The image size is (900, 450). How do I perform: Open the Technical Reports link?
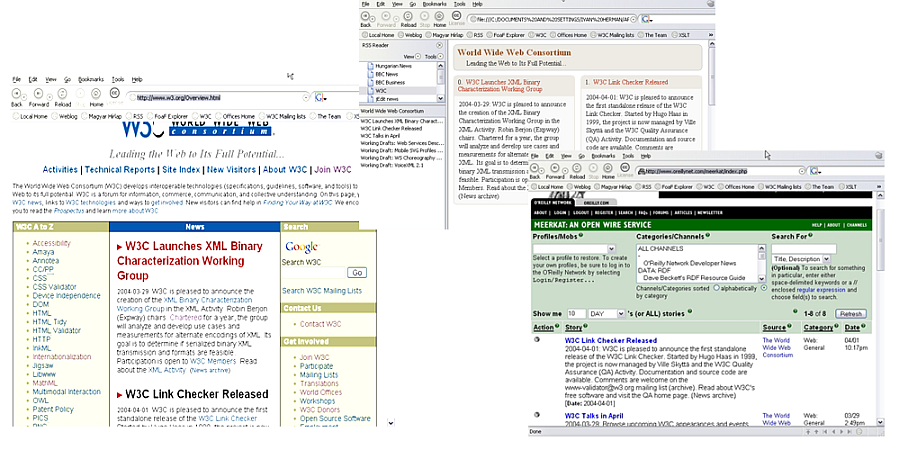(x=122, y=170)
